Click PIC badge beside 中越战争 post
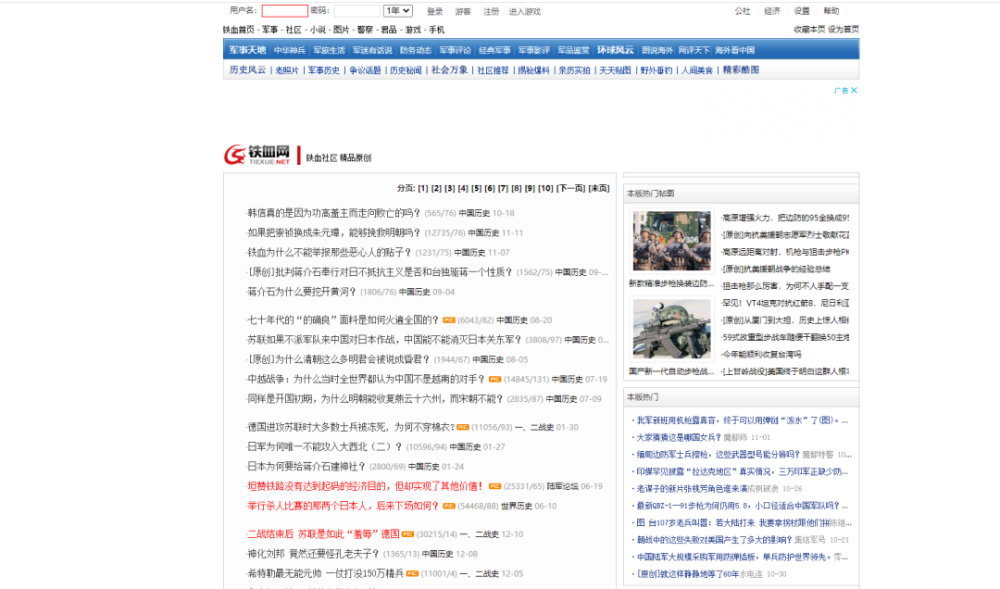Viewport: 1000px width, 589px height. point(494,379)
